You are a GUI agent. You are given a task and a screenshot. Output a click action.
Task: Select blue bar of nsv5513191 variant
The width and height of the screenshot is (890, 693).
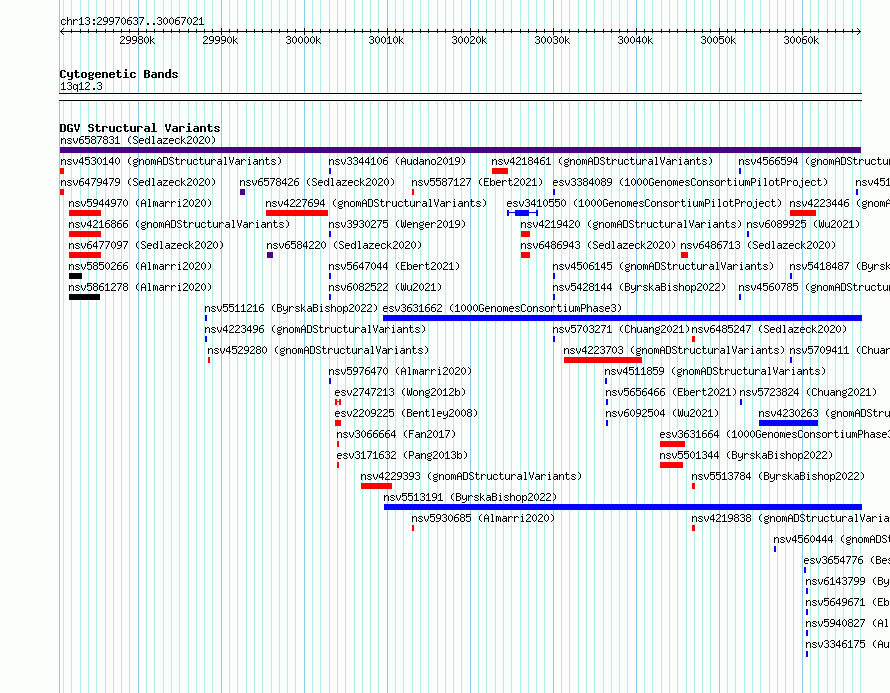pyautogui.click(x=623, y=507)
